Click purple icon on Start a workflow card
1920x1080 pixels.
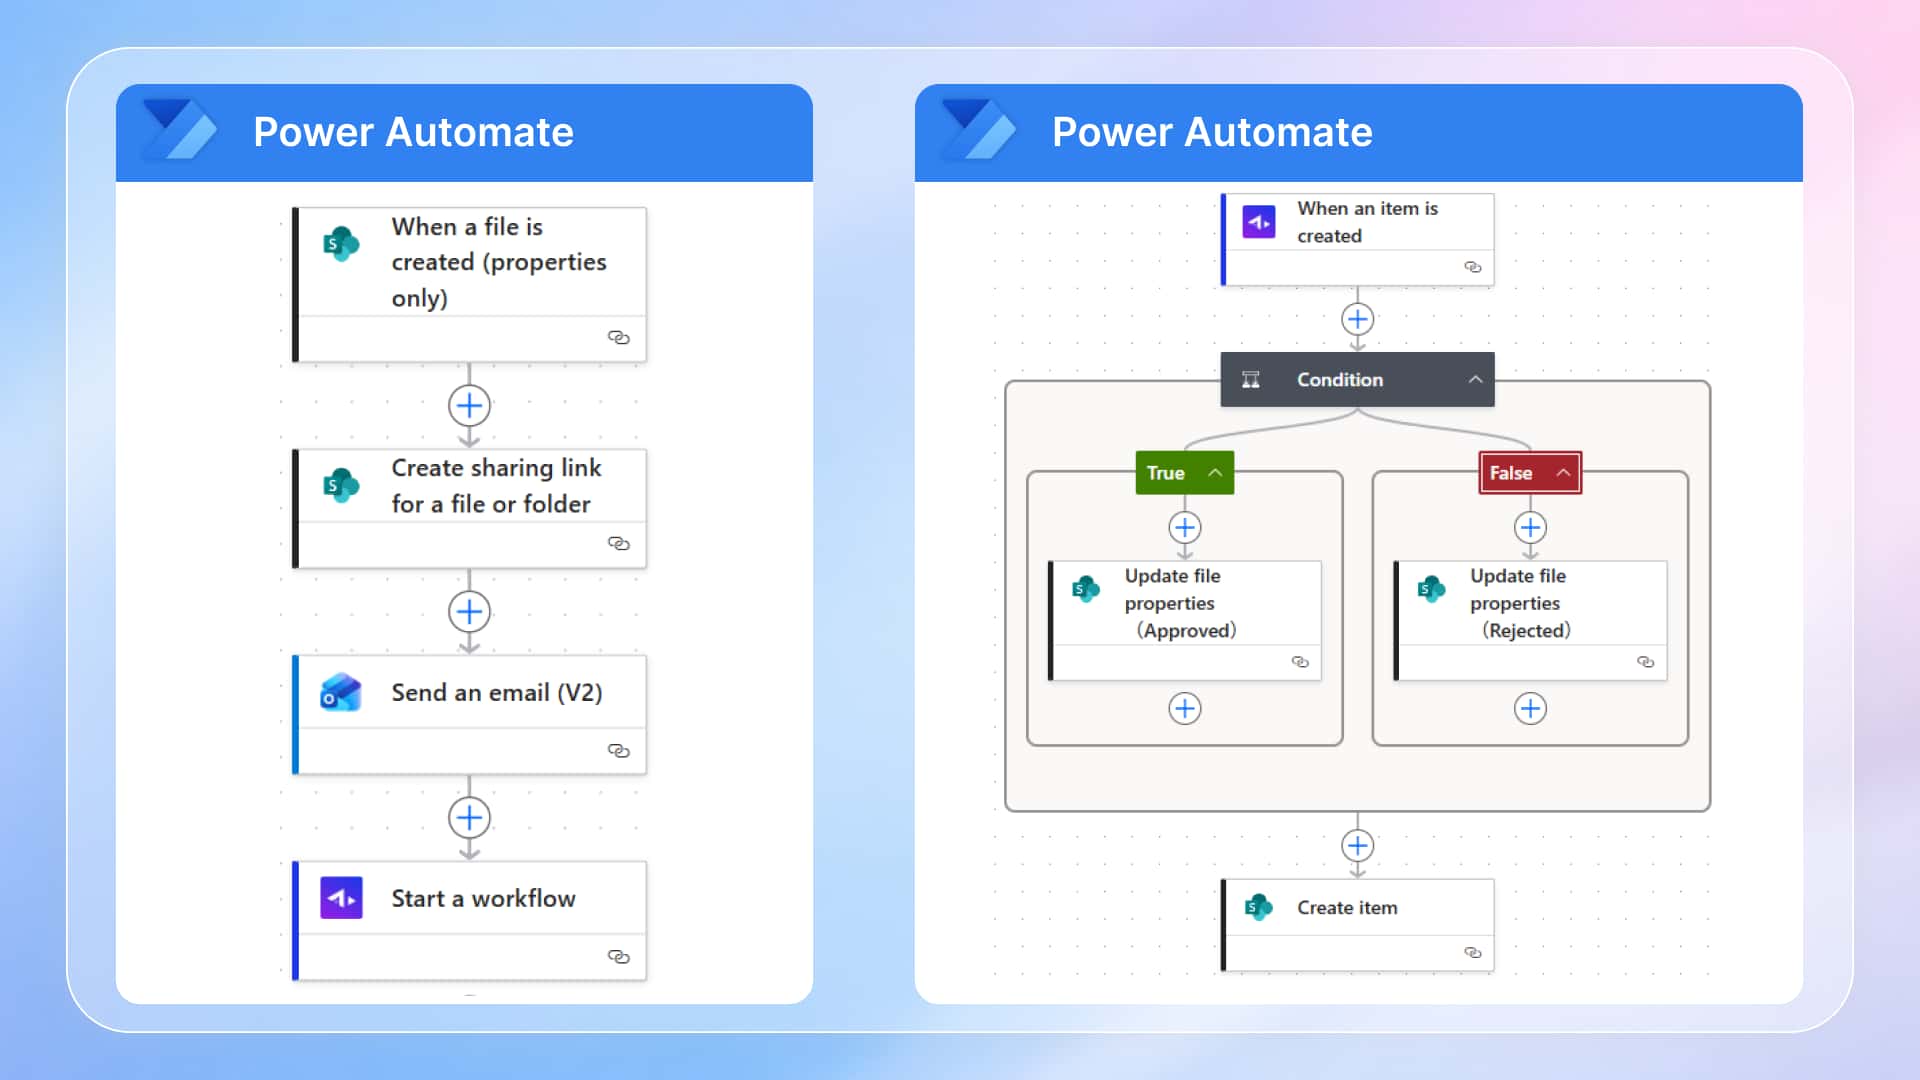pyautogui.click(x=341, y=898)
